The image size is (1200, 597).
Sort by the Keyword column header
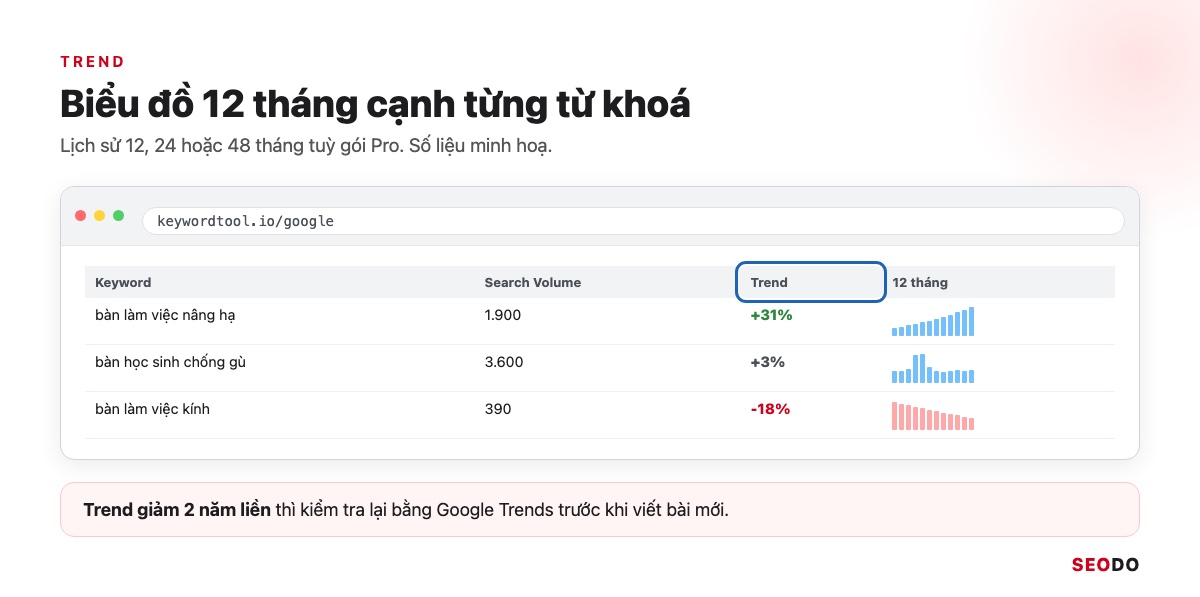click(x=123, y=282)
